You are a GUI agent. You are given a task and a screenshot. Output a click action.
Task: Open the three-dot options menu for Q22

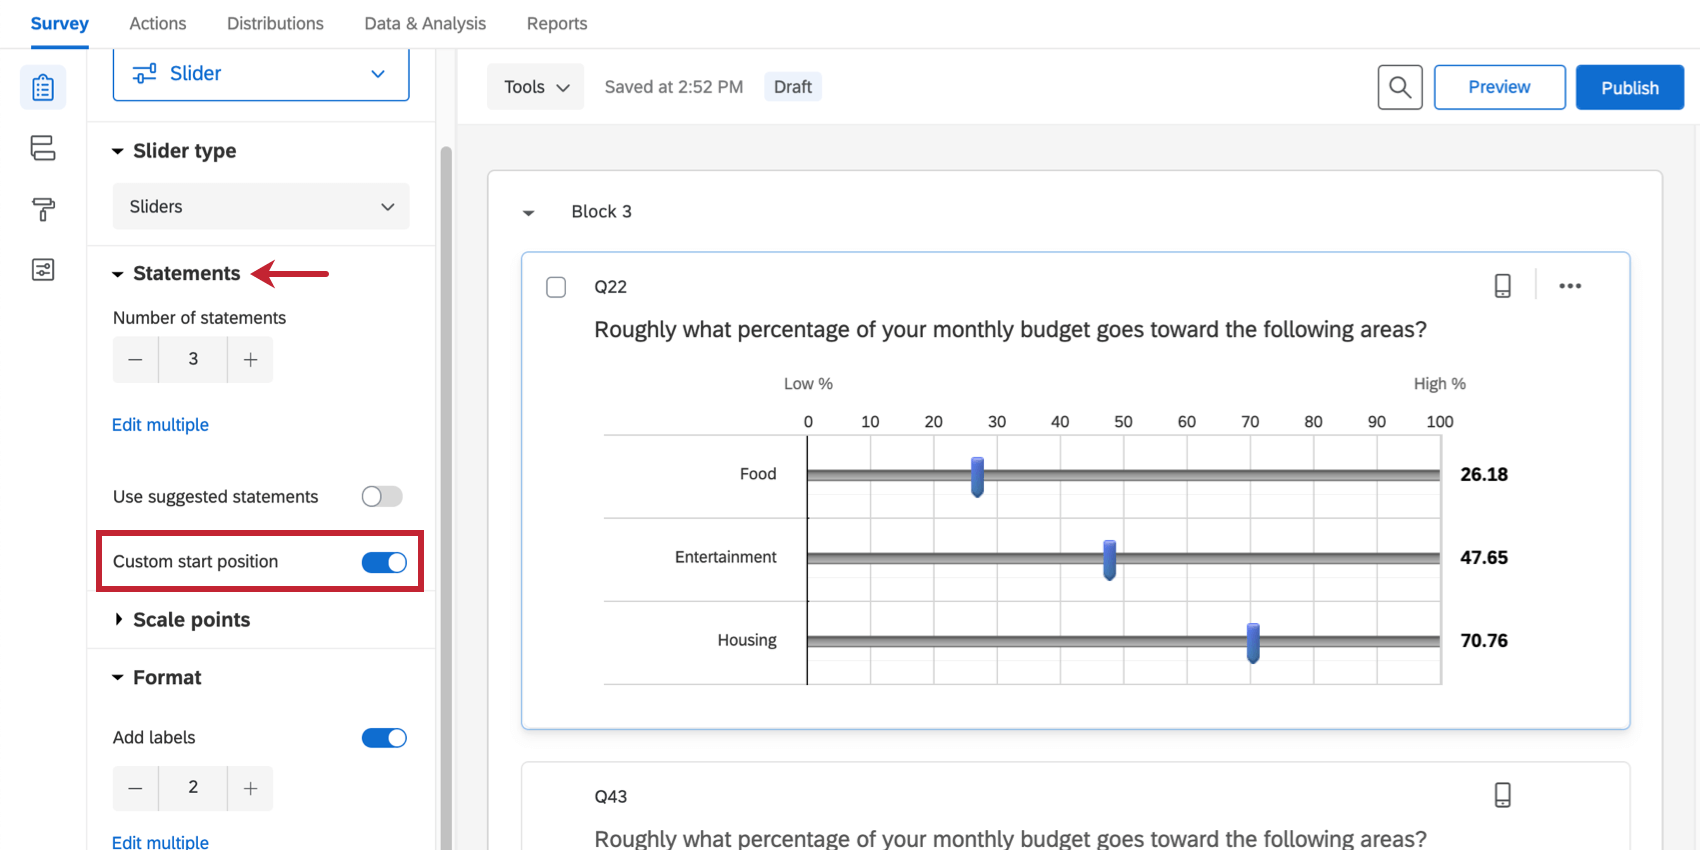[1570, 286]
